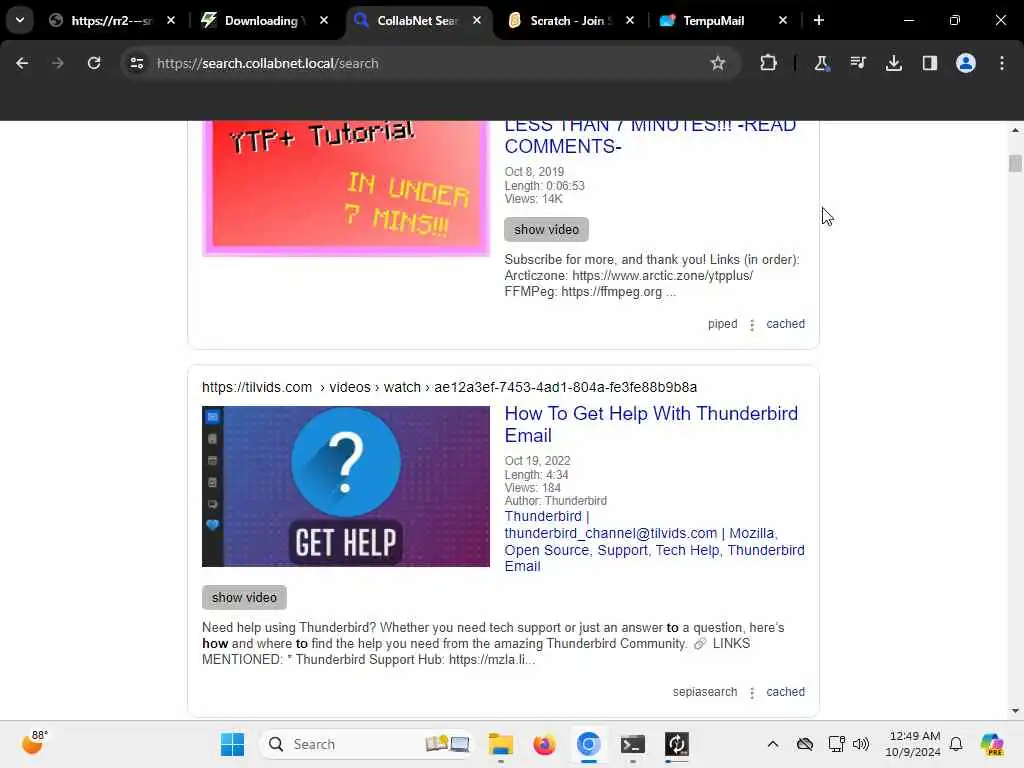Open the Chrome taskbar icon
The image size is (1024, 768).
[x=588, y=744]
